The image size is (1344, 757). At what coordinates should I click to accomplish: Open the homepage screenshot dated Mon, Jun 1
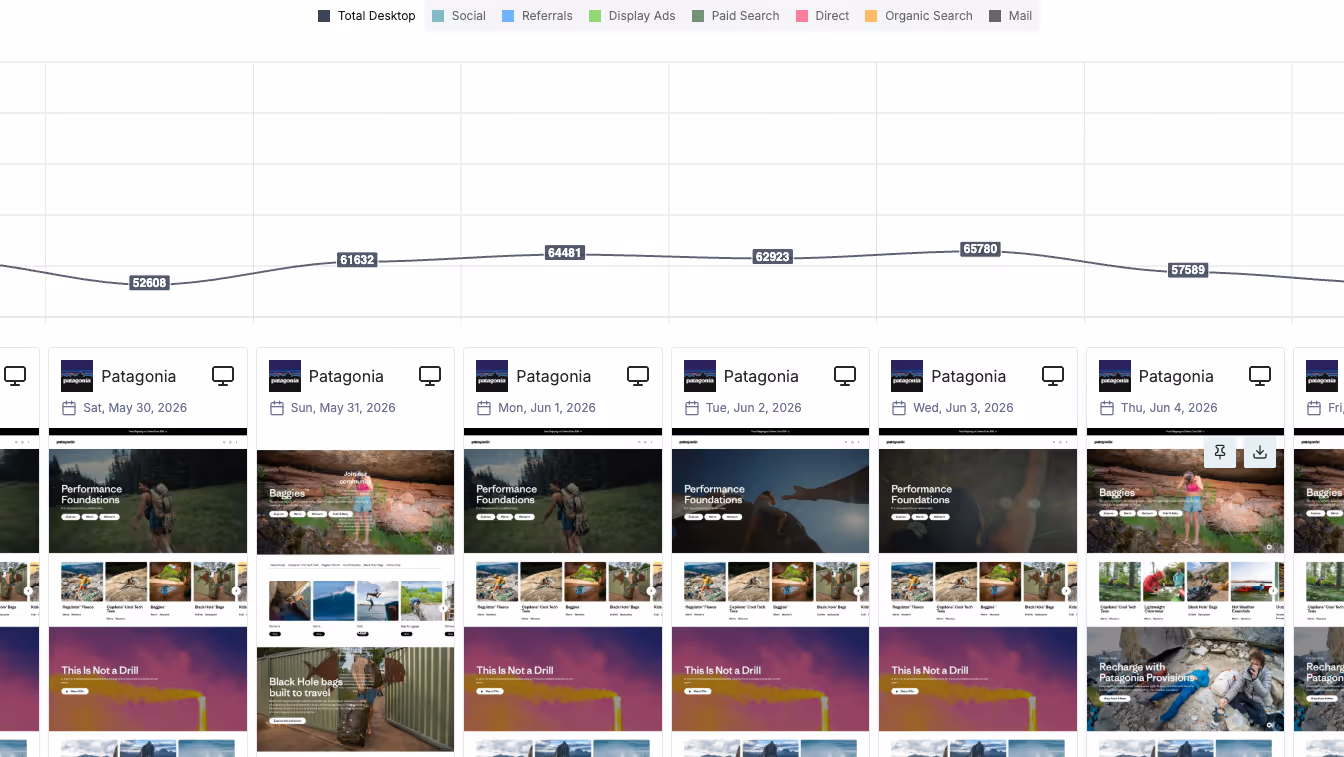click(563, 592)
